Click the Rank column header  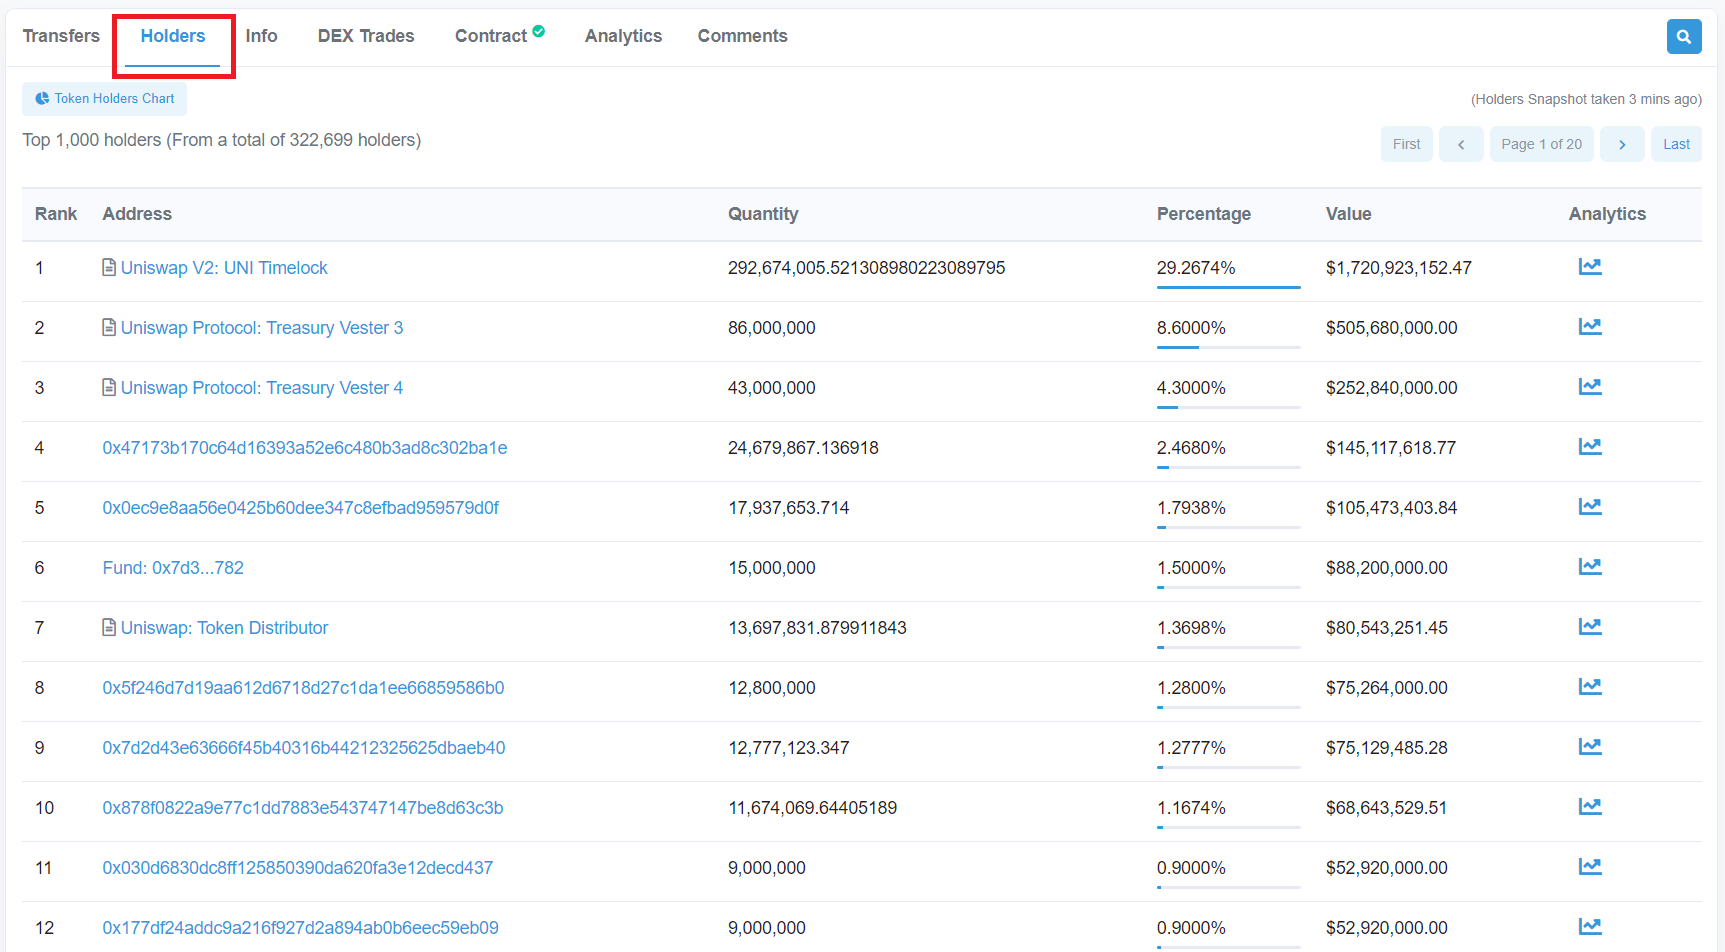point(56,214)
